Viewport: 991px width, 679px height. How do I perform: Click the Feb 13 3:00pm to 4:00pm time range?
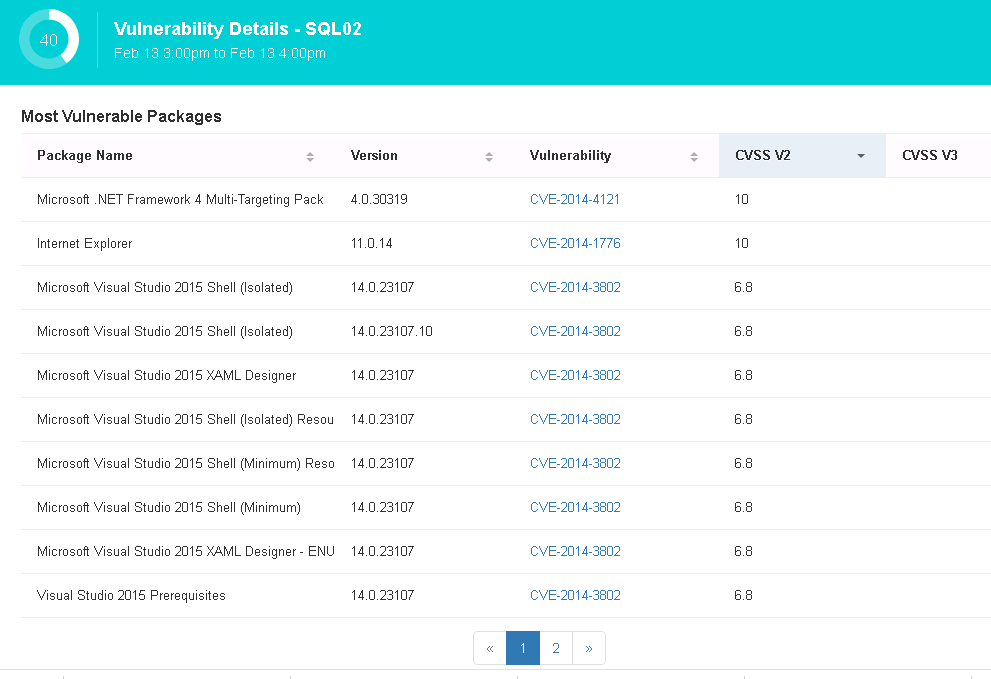[220, 53]
